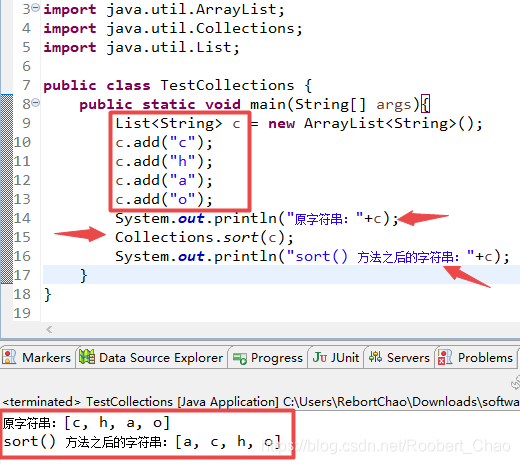Click 'List<String> c' declaration on line 9
Screen dimensions: 520x464
[x=178, y=124]
